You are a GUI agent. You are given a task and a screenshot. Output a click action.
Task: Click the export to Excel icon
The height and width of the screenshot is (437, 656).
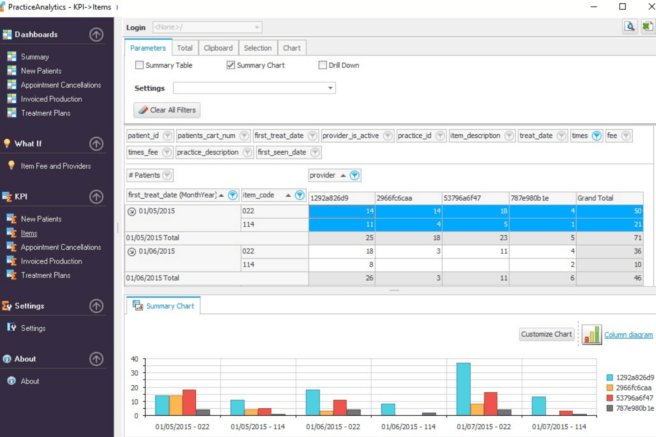647,27
